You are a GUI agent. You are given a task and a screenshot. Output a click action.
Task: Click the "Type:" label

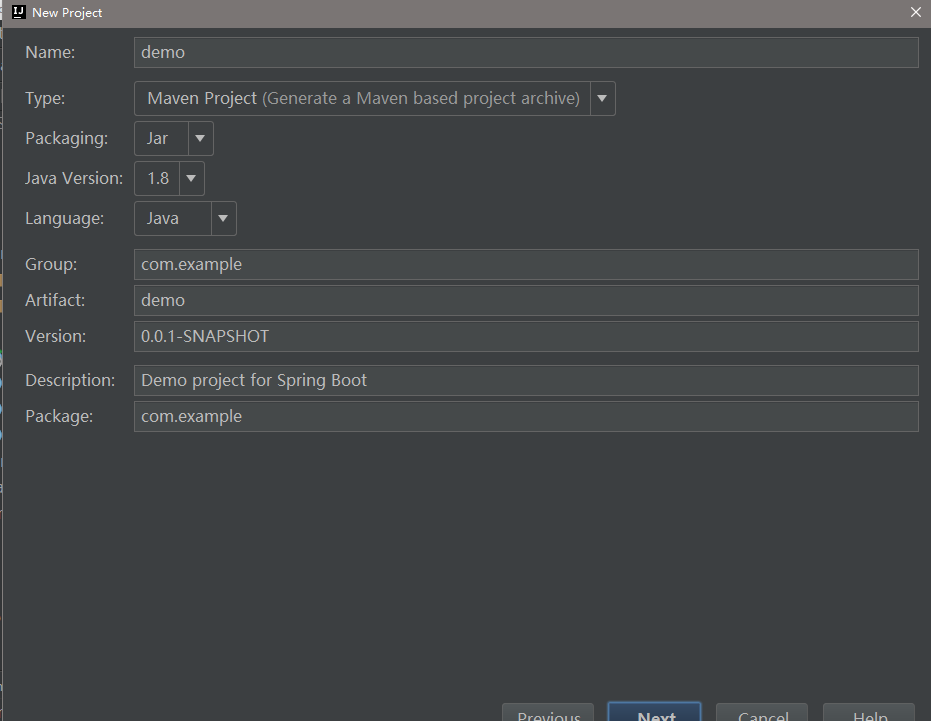coord(45,99)
